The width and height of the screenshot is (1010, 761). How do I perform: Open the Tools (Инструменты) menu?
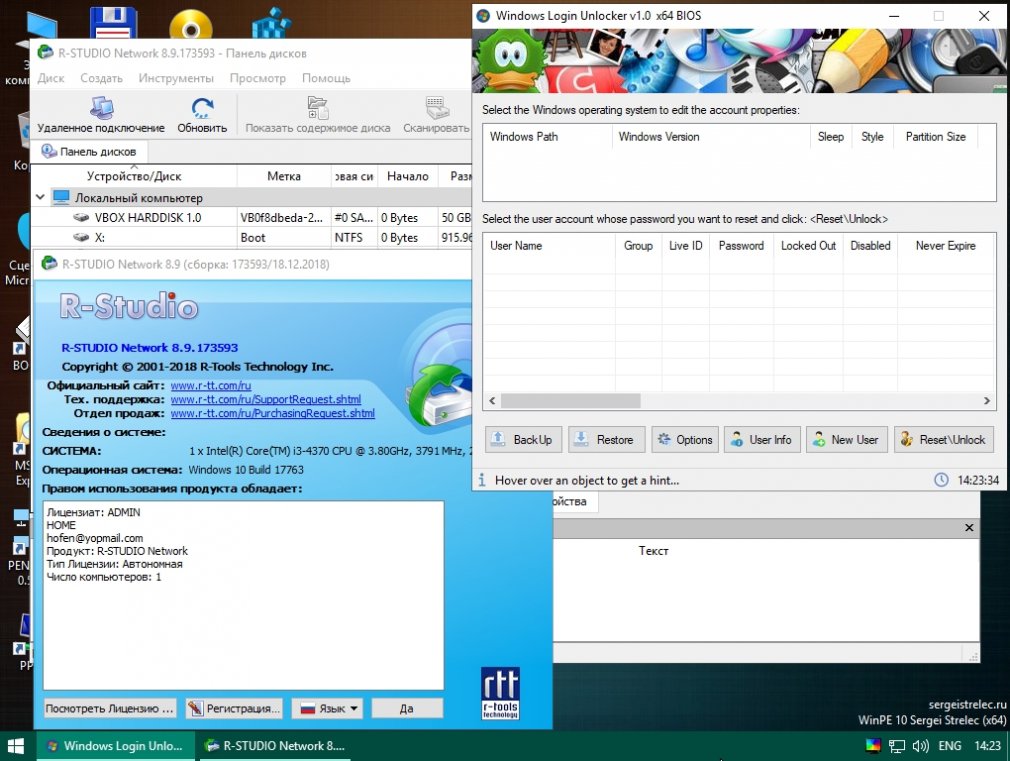pyautogui.click(x=176, y=78)
